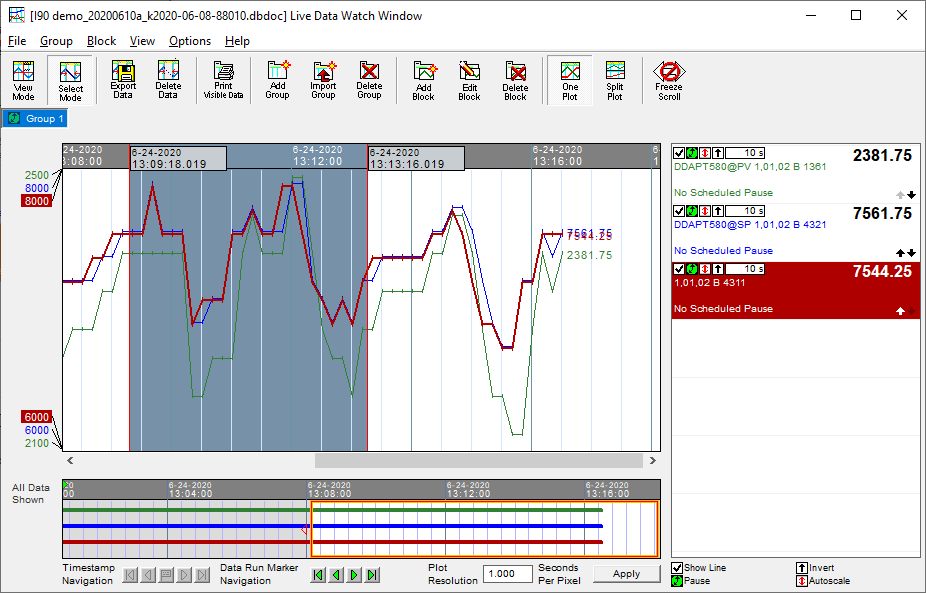926x593 pixels.
Task: Open the Block menu
Action: pos(101,41)
